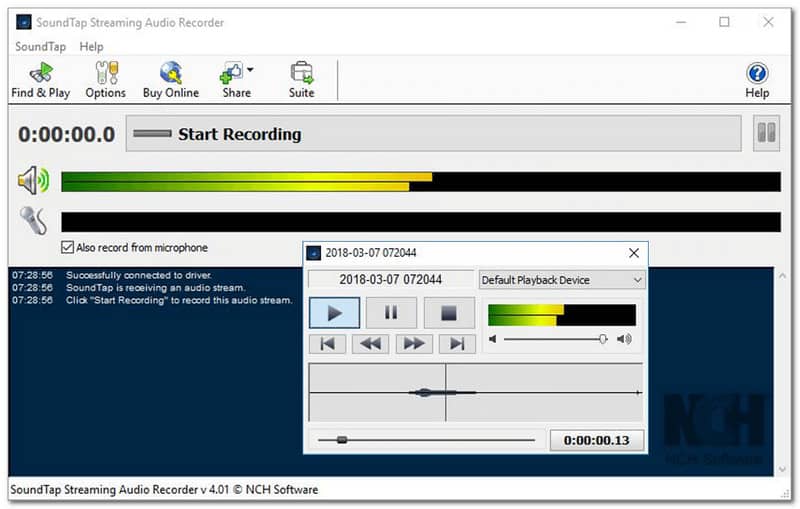Click the main speaker audio level meter
The image size is (800, 509).
point(421,182)
